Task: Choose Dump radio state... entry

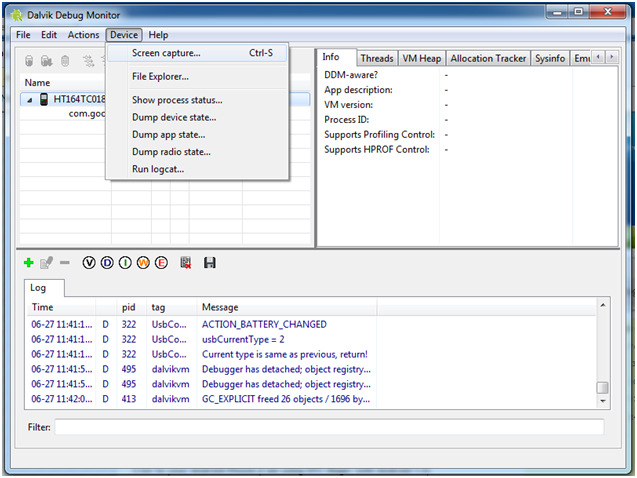Action: pyautogui.click(x=197, y=152)
